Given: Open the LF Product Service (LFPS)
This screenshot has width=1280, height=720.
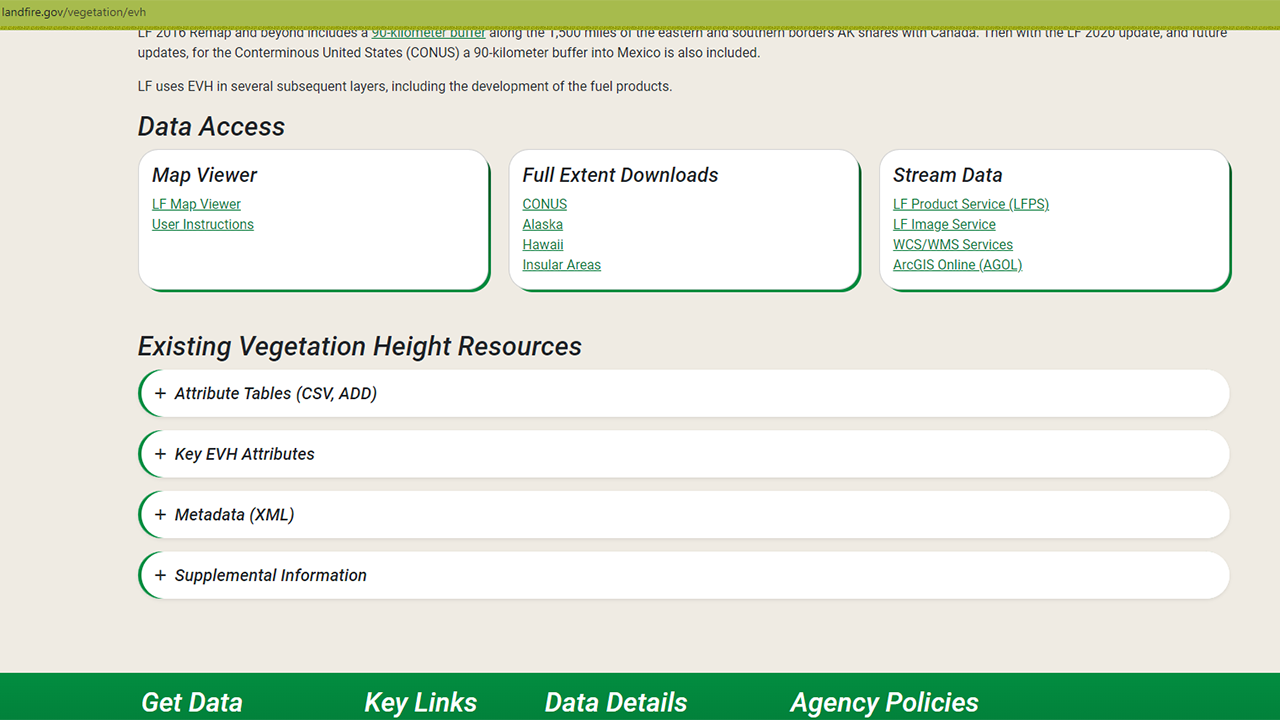Looking at the screenshot, I should [x=971, y=204].
